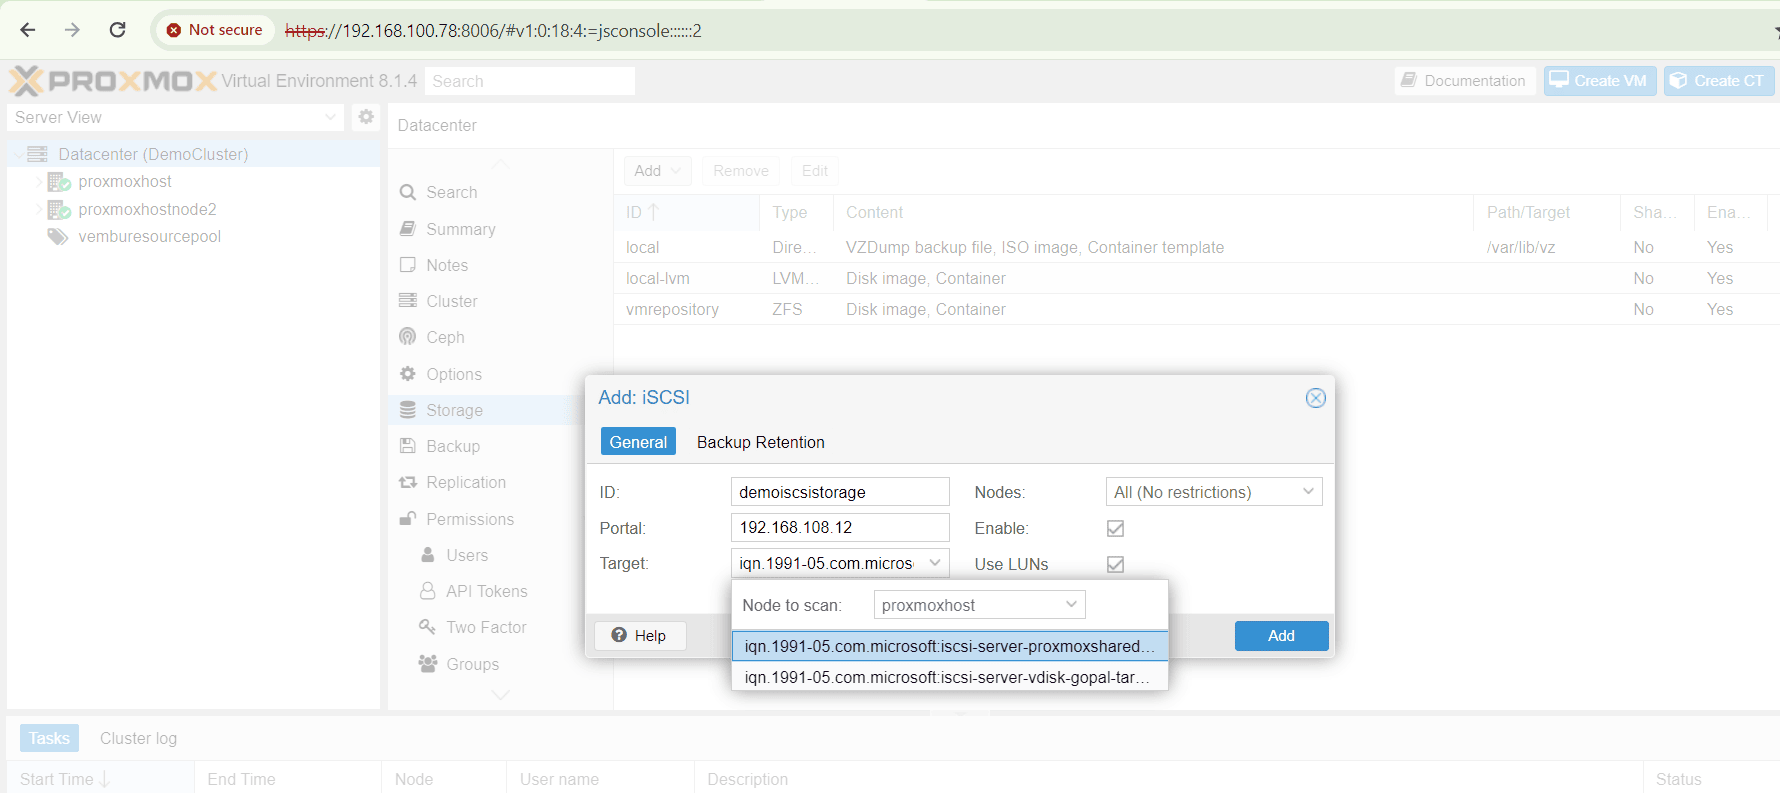Open the Storage menu item

[x=454, y=410]
